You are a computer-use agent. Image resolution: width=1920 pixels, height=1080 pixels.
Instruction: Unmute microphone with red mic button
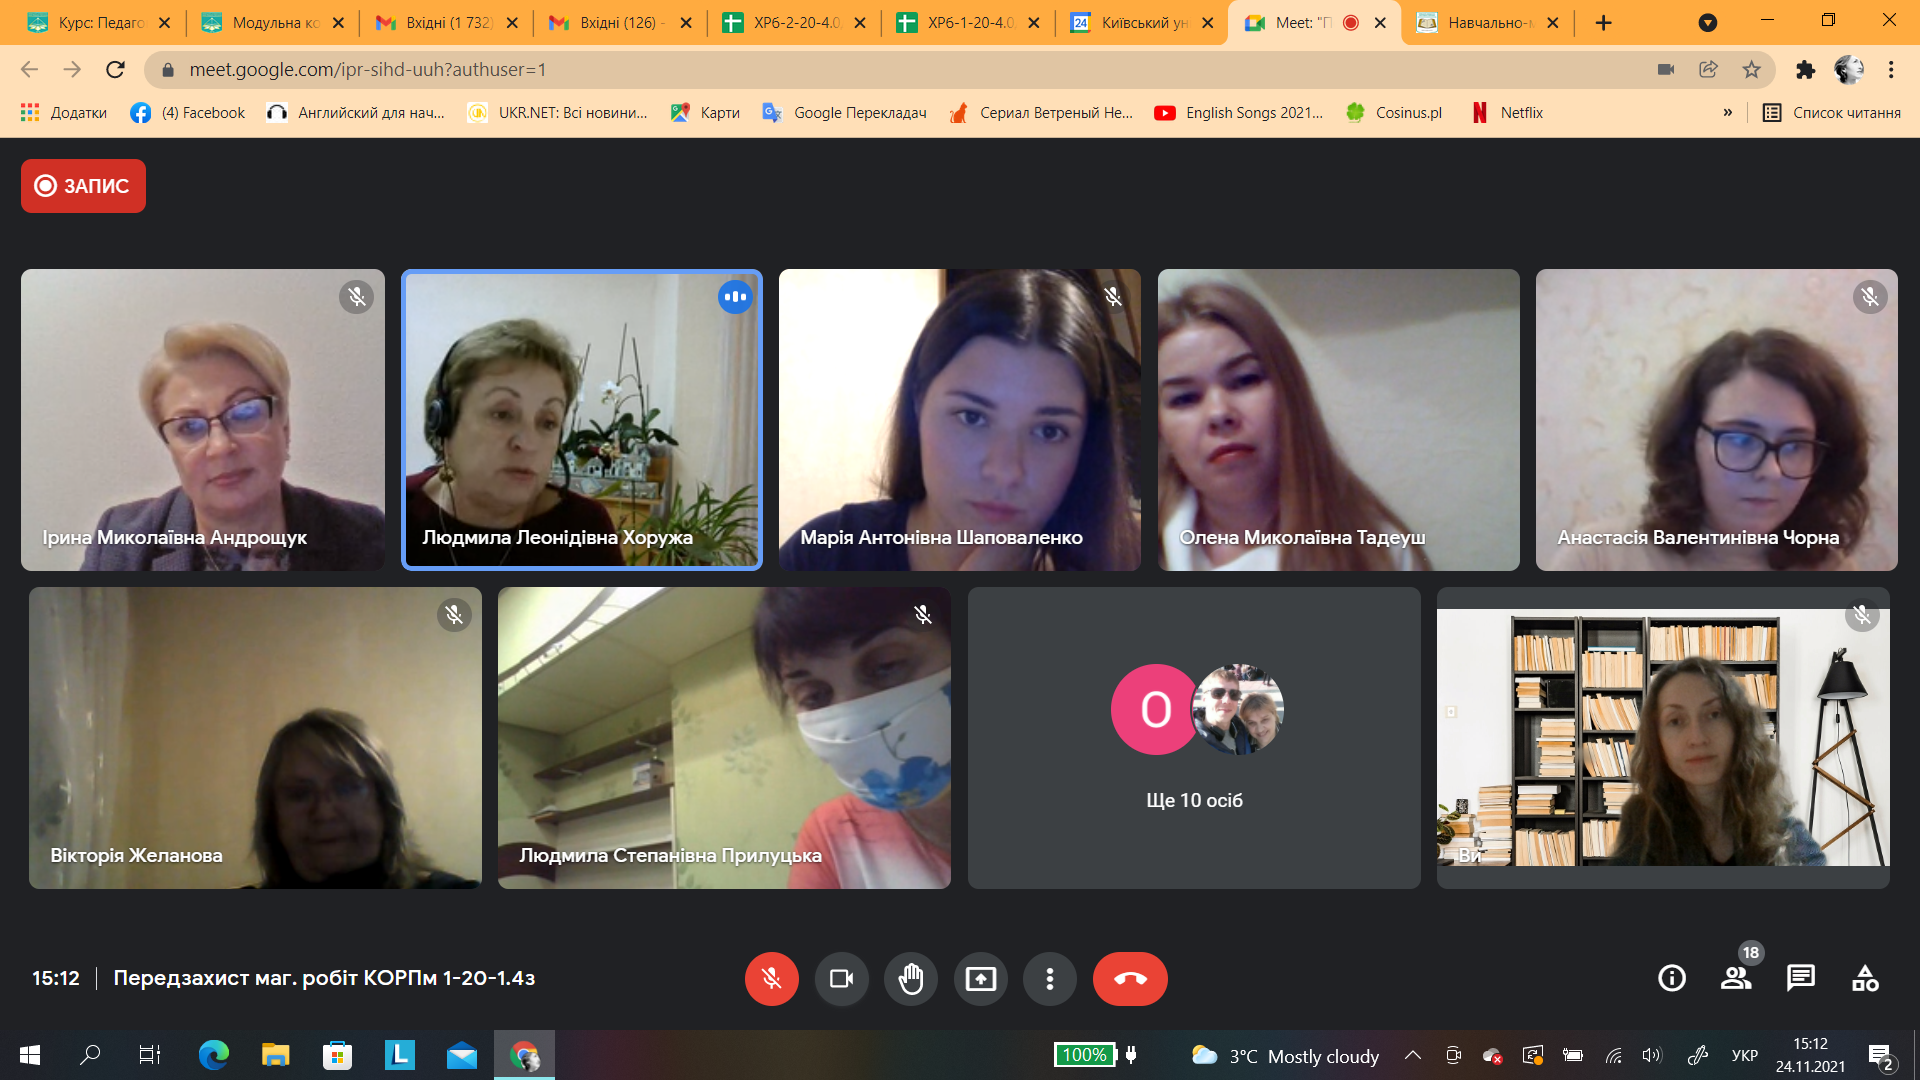(771, 978)
